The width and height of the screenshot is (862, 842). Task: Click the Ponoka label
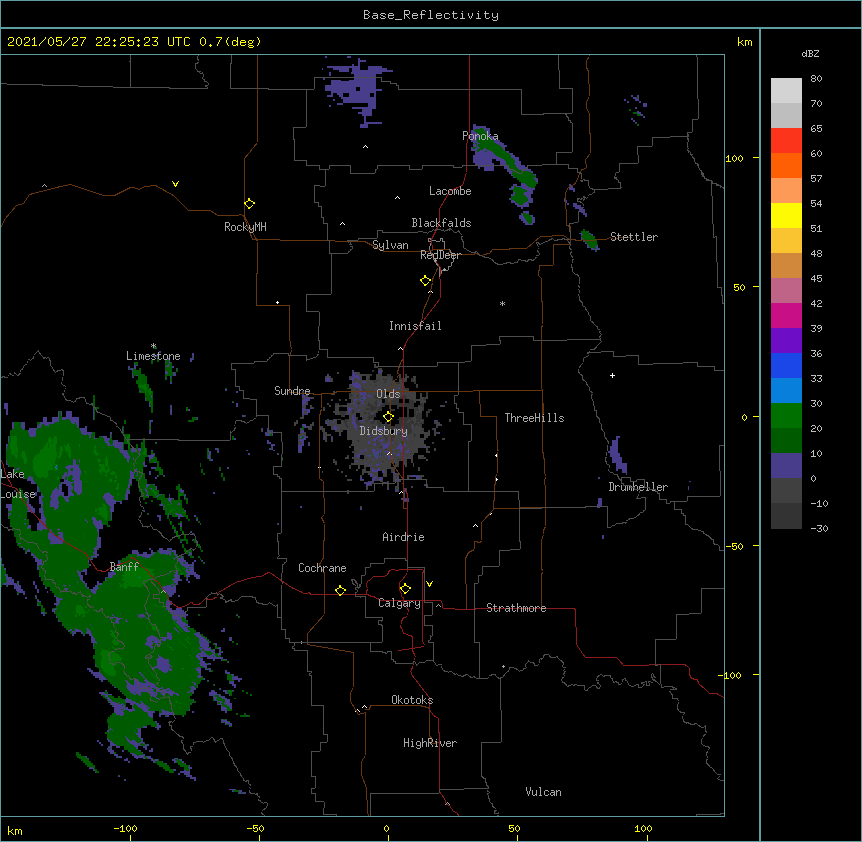point(480,136)
